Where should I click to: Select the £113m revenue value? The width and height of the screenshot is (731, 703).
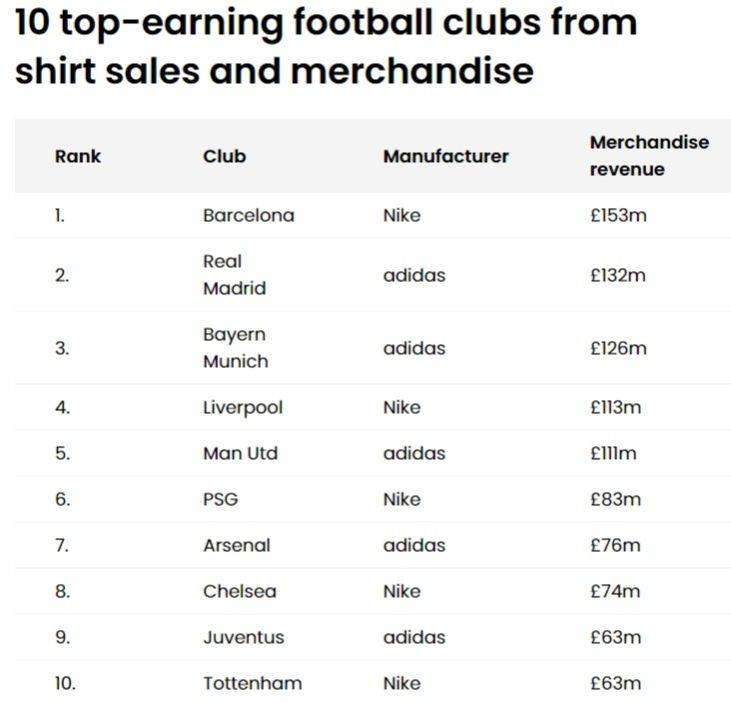pyautogui.click(x=615, y=407)
